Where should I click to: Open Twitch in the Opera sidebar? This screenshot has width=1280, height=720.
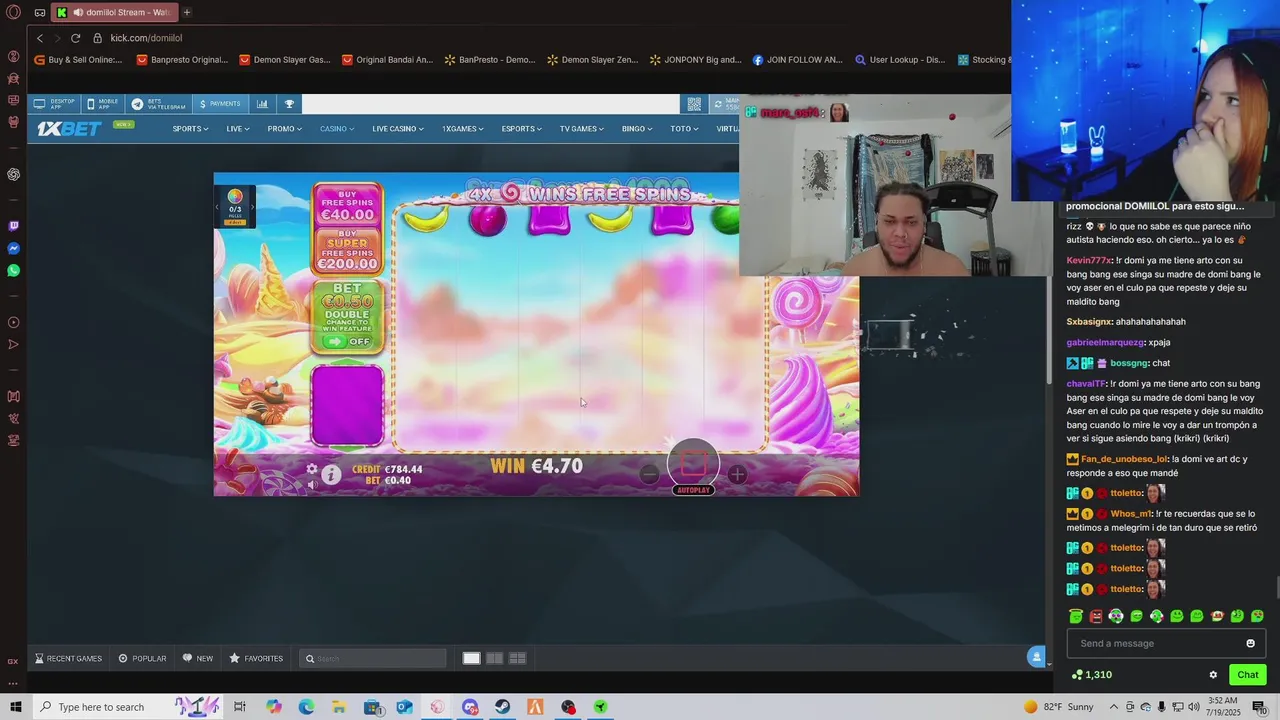pos(13,226)
